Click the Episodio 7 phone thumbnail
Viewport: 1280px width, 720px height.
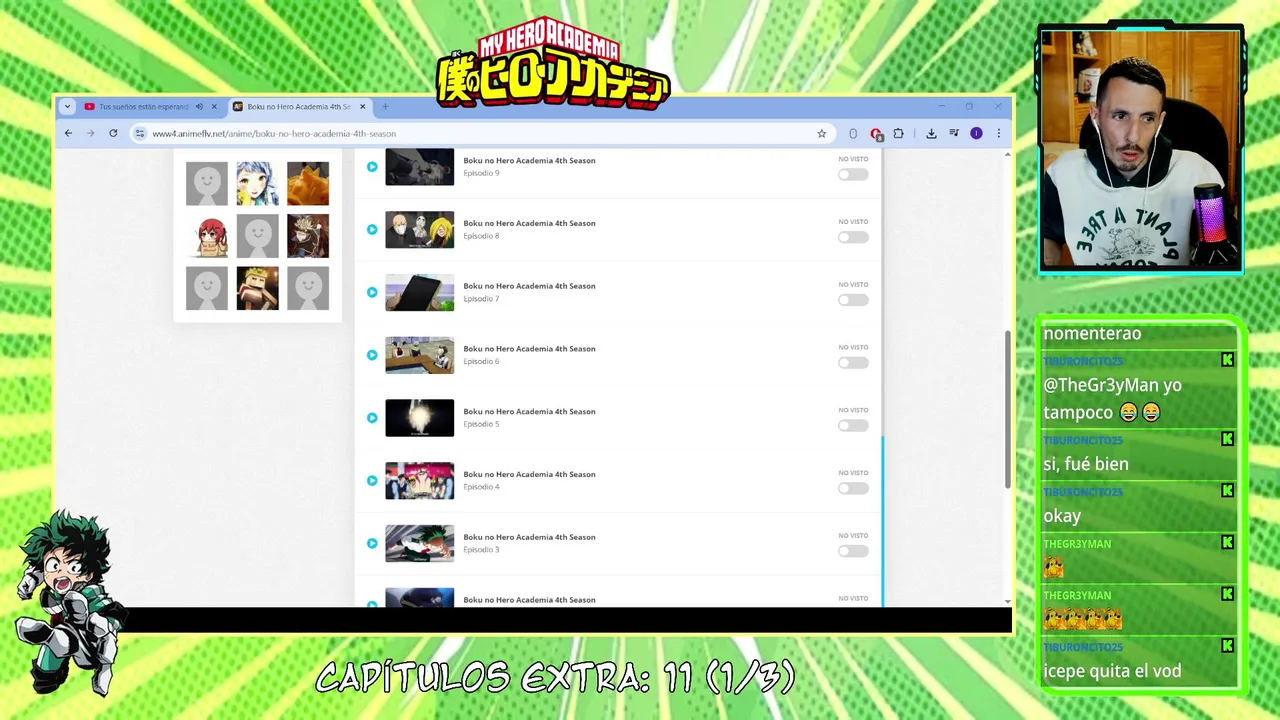tap(420, 292)
